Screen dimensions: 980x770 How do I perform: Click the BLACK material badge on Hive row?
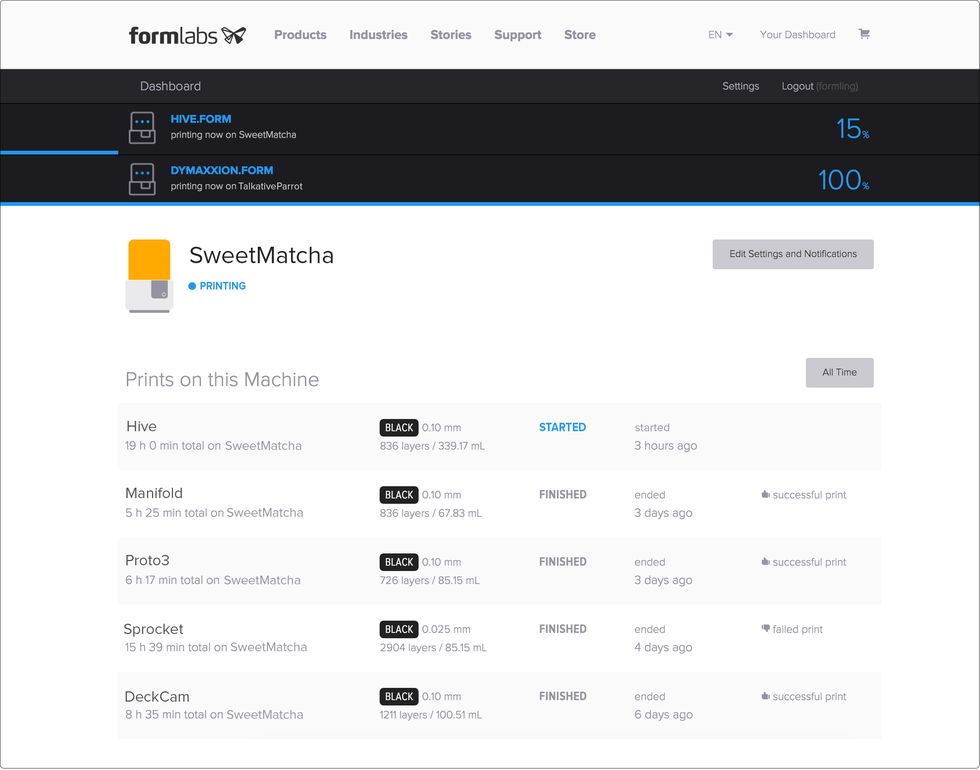tap(399, 427)
